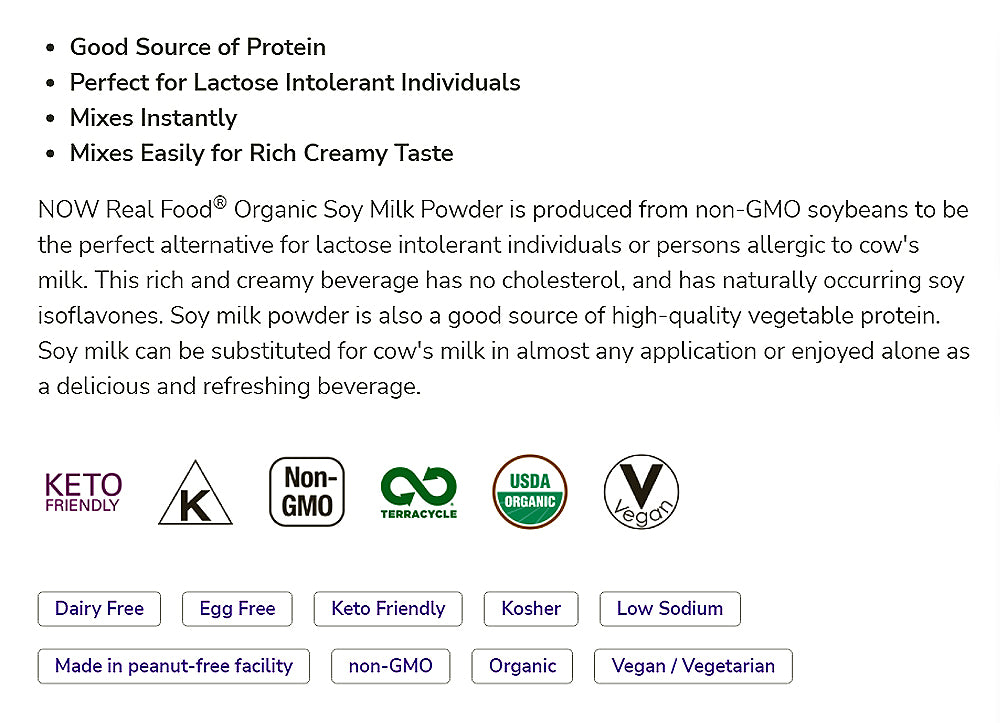Click the 'Good Source of Protein' bullet

(198, 47)
